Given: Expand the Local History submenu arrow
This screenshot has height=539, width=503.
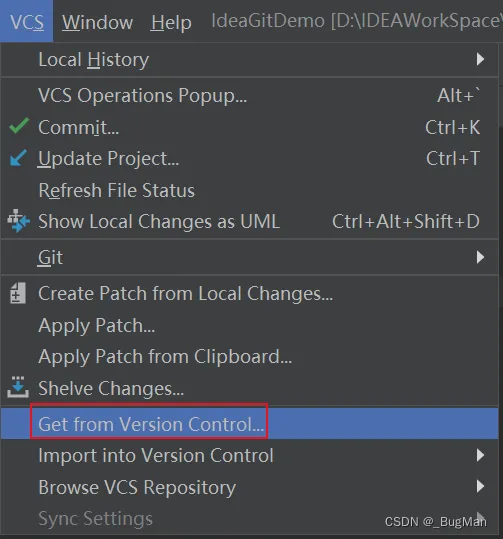Looking at the screenshot, I should point(480,59).
